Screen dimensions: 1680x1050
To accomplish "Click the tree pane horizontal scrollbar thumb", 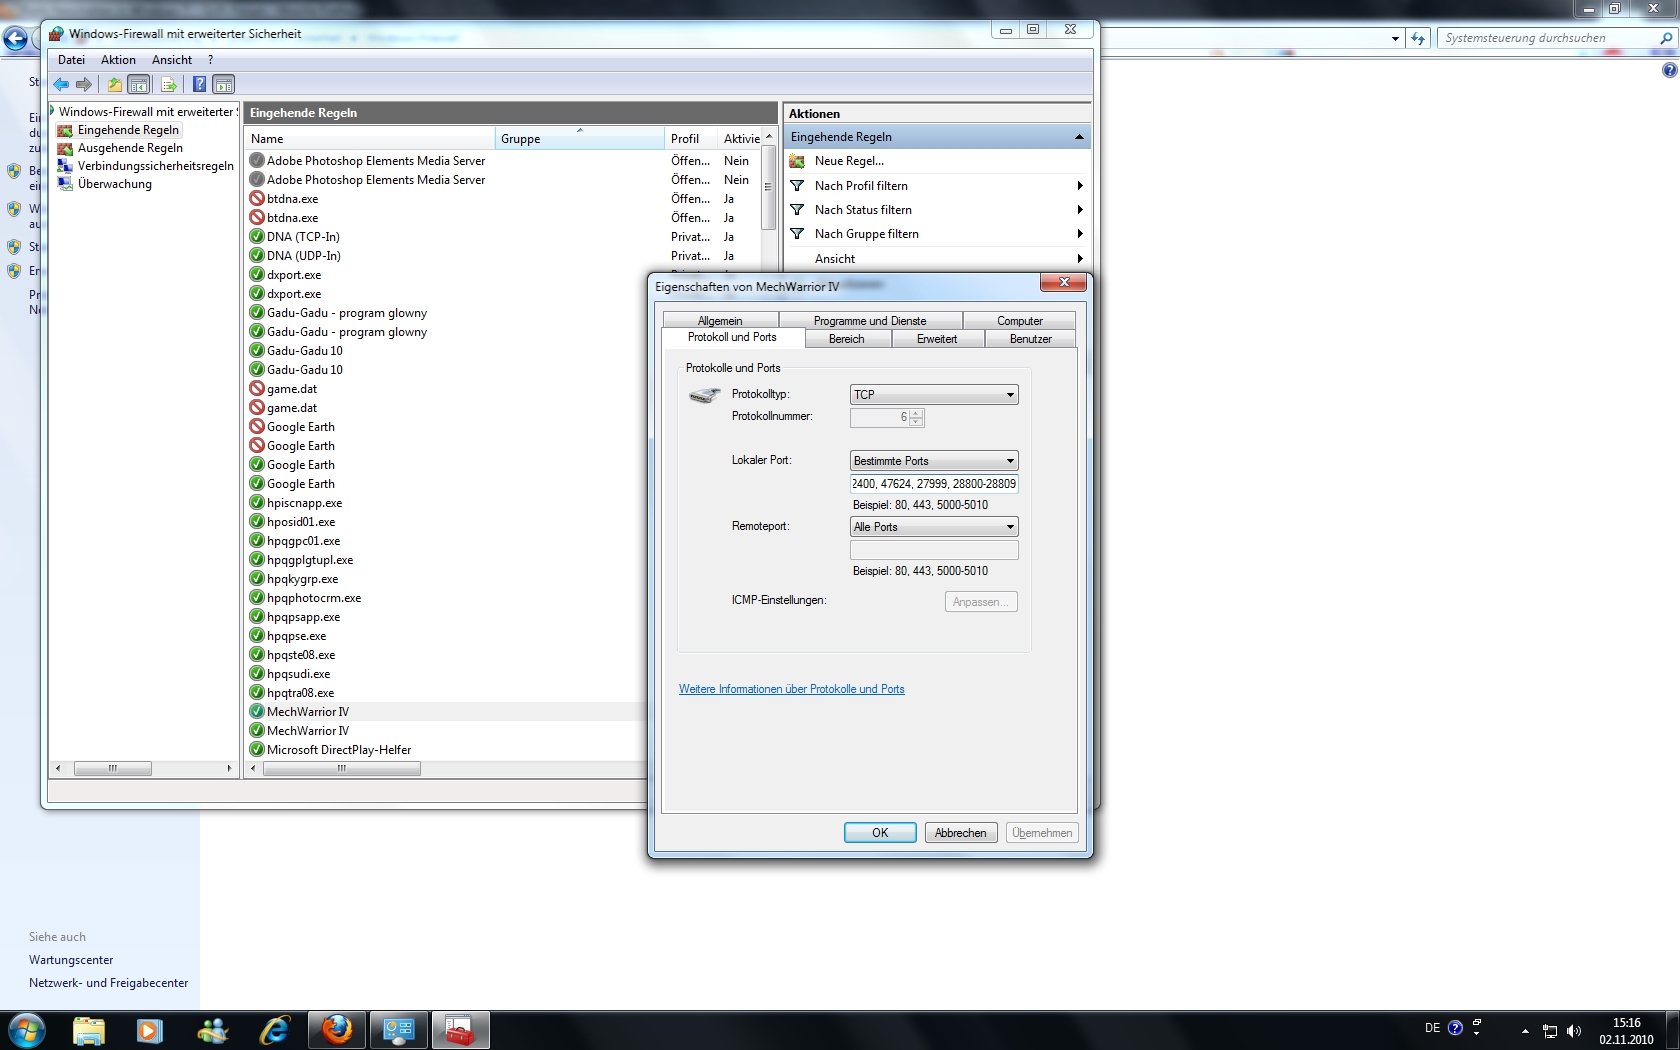I will pyautogui.click(x=113, y=769).
